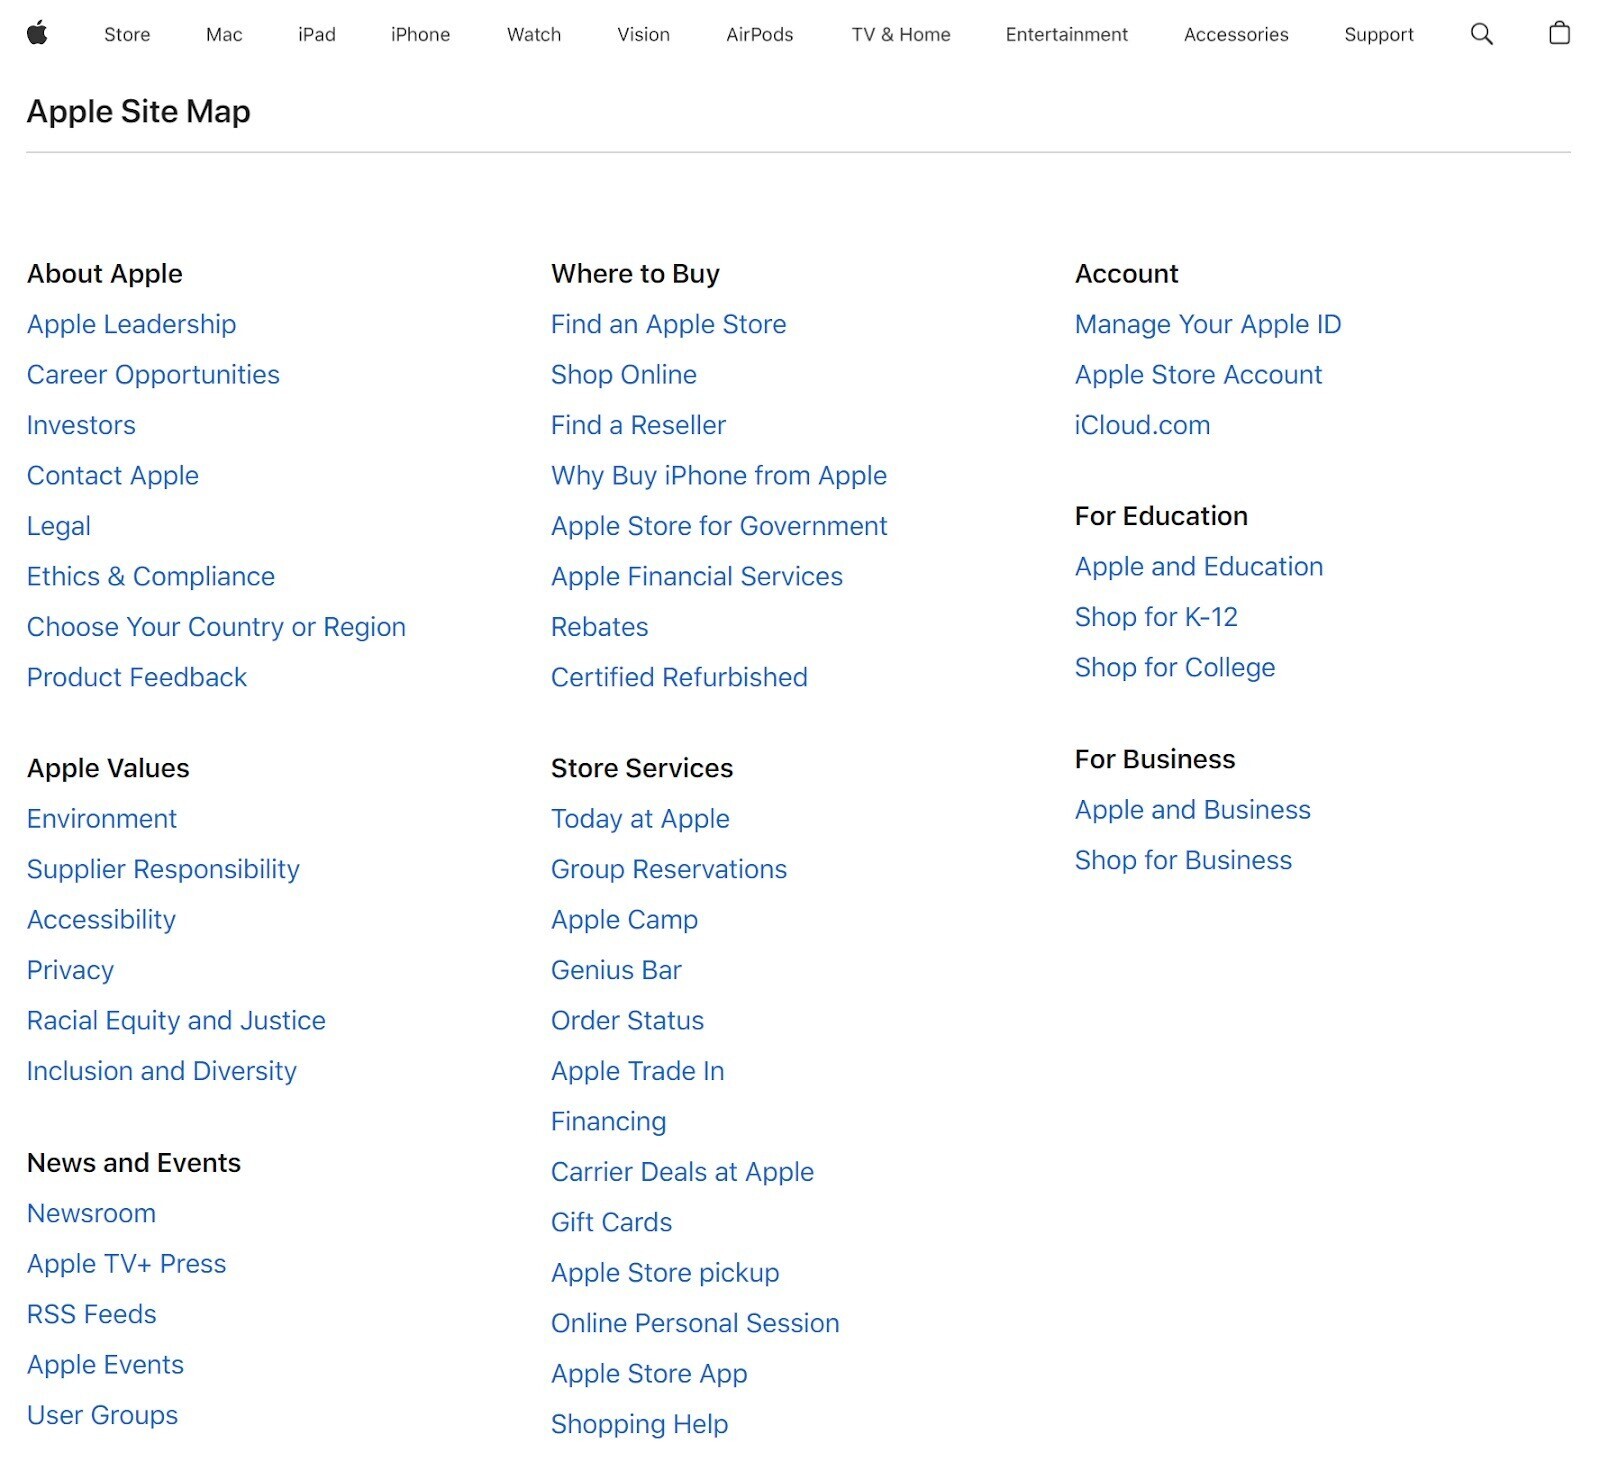Click Manage Your Apple ID

(1208, 324)
